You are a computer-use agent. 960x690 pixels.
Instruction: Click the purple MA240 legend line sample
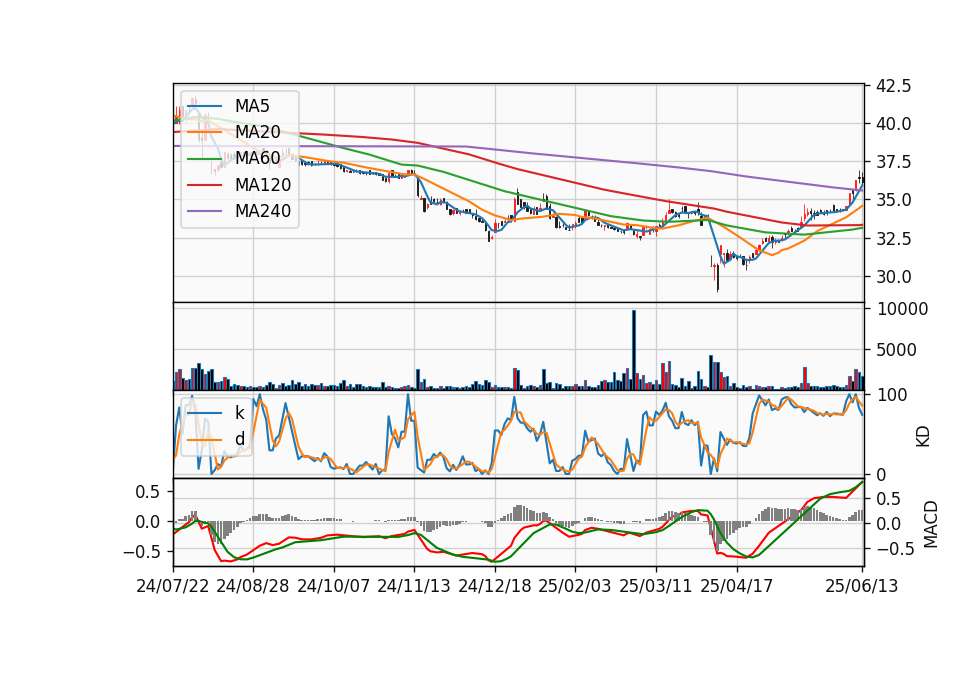coord(204,211)
